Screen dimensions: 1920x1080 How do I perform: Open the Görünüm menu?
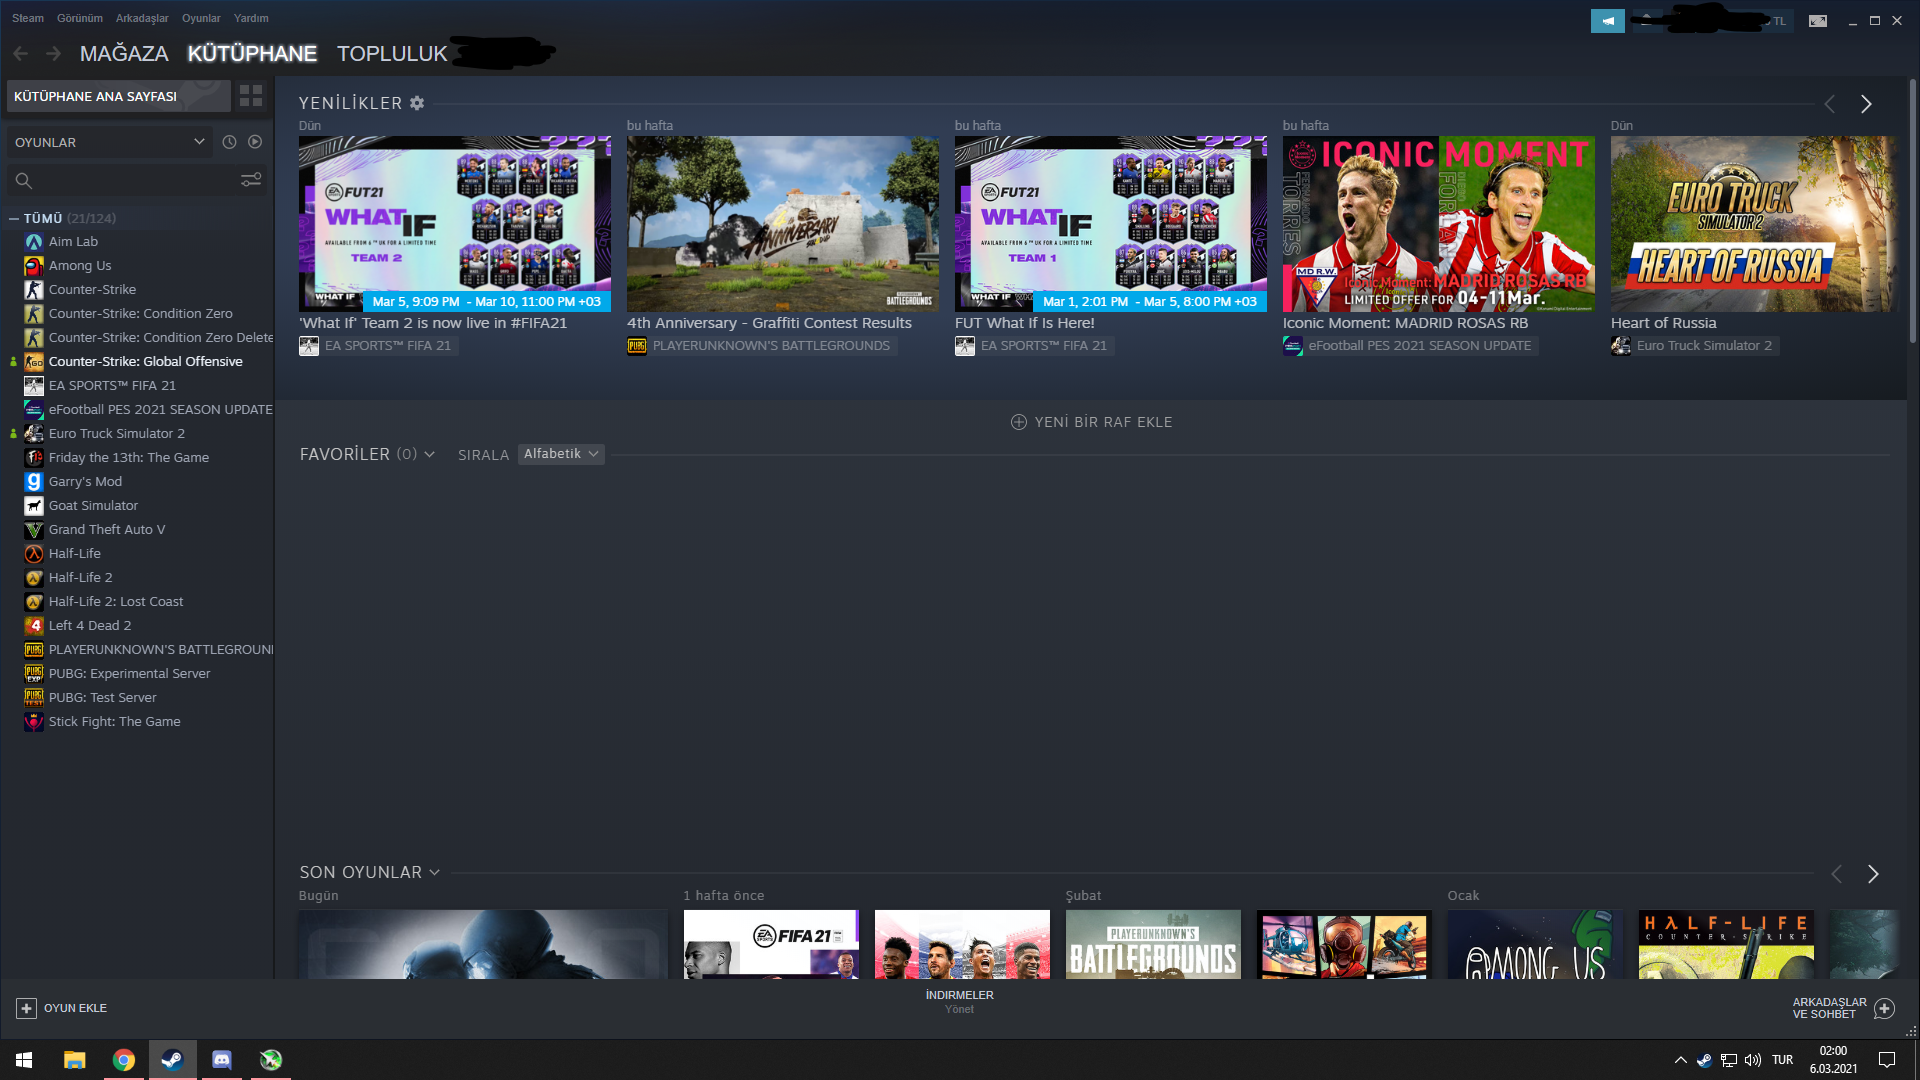pyautogui.click(x=80, y=18)
